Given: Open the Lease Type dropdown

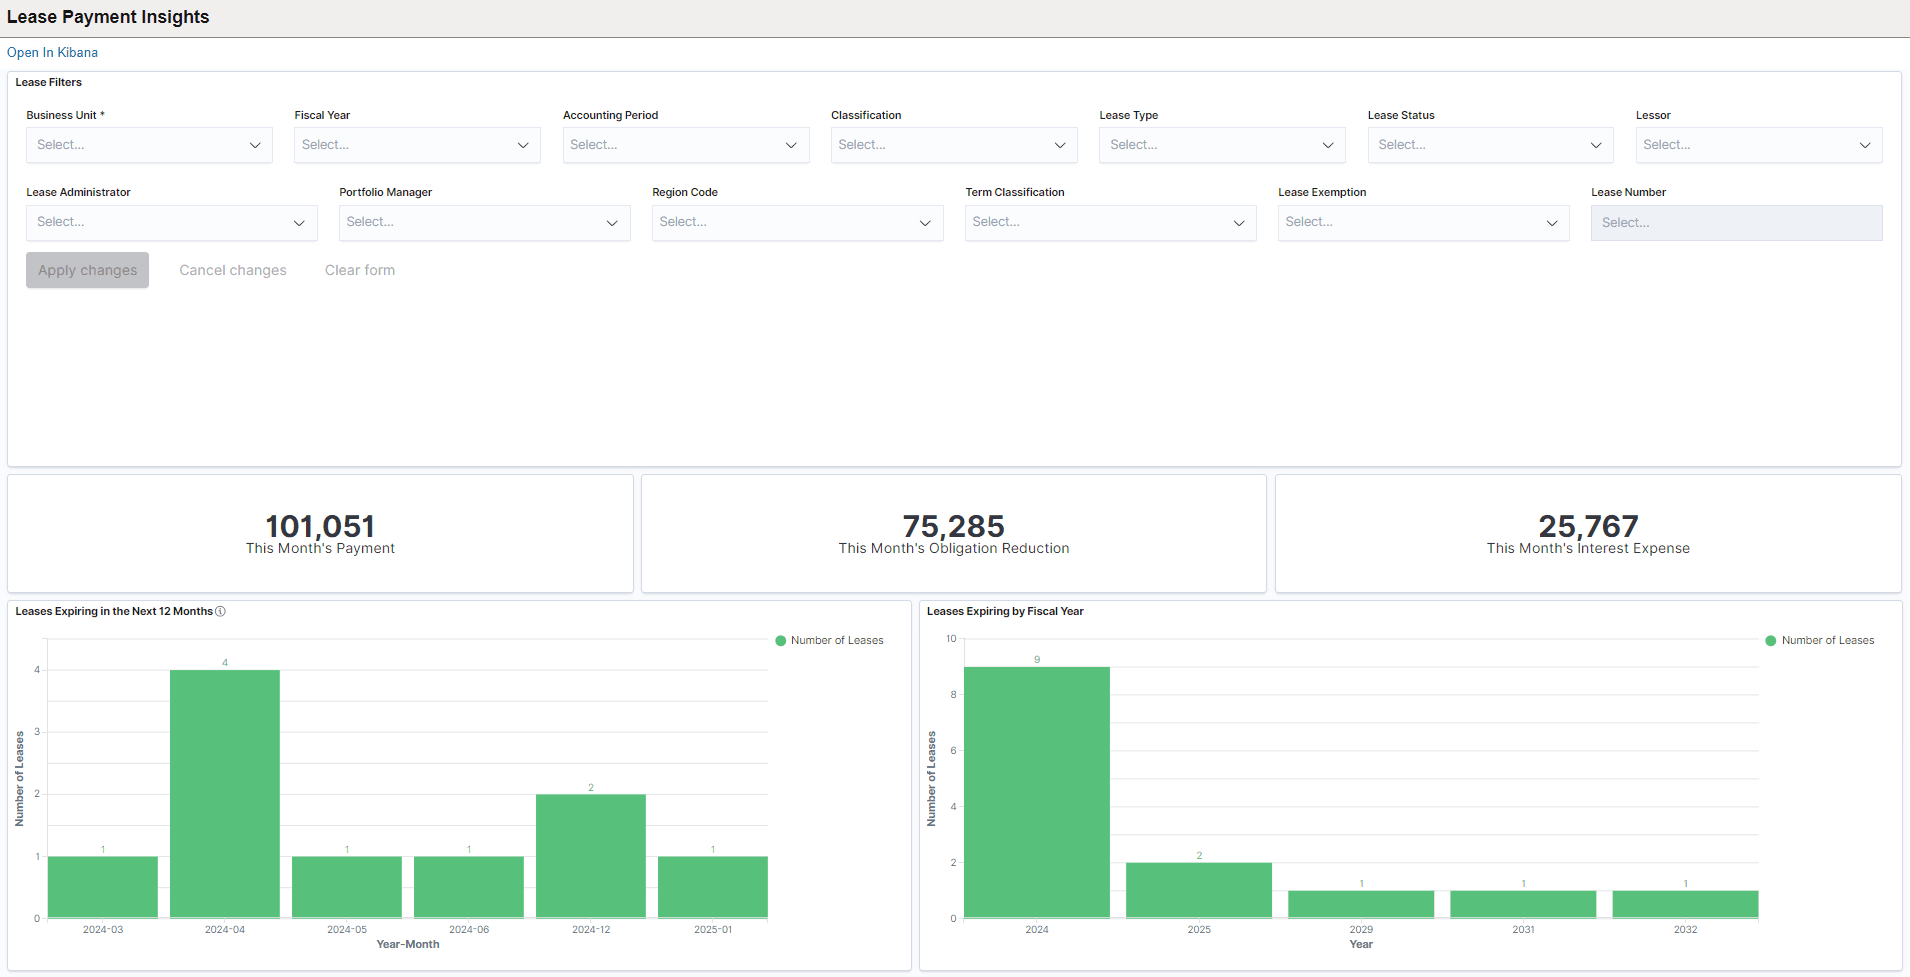Looking at the screenshot, I should (x=1221, y=144).
